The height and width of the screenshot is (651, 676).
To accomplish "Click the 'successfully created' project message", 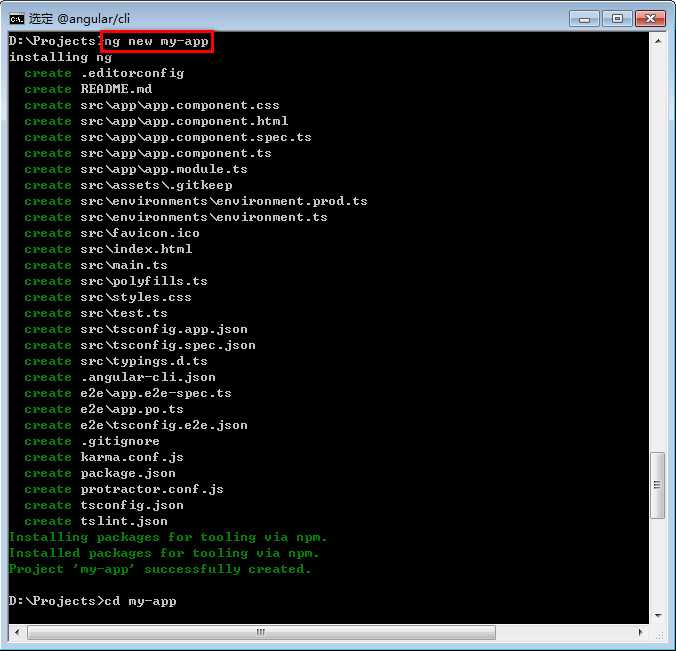I will (160, 569).
